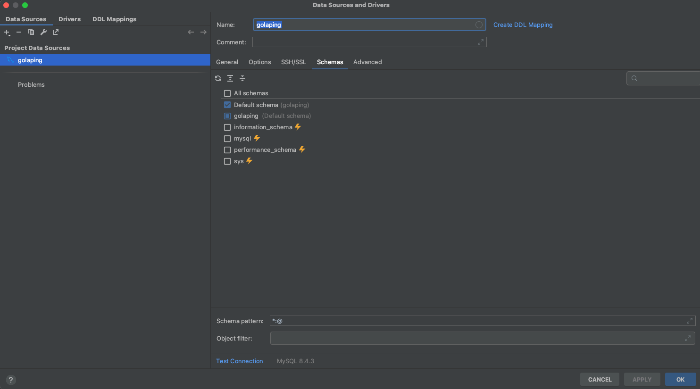This screenshot has height=389, width=700.
Task: Remove the selected data source with minus icon
Action: (19, 32)
